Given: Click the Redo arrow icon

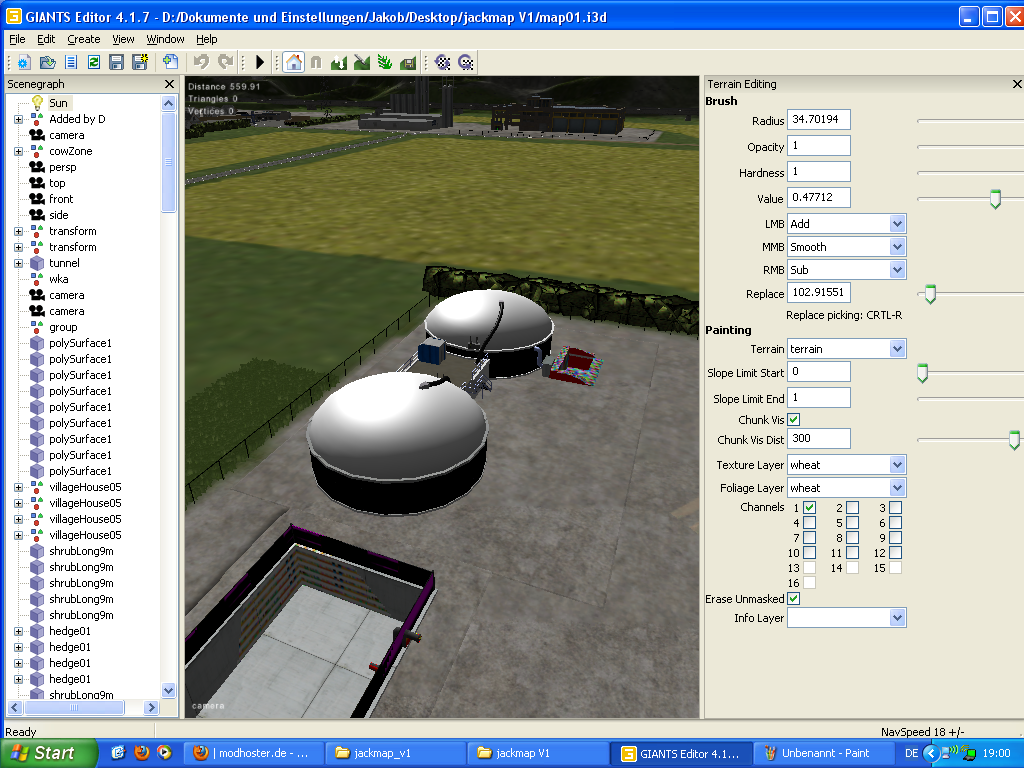Looking at the screenshot, I should pos(225,63).
